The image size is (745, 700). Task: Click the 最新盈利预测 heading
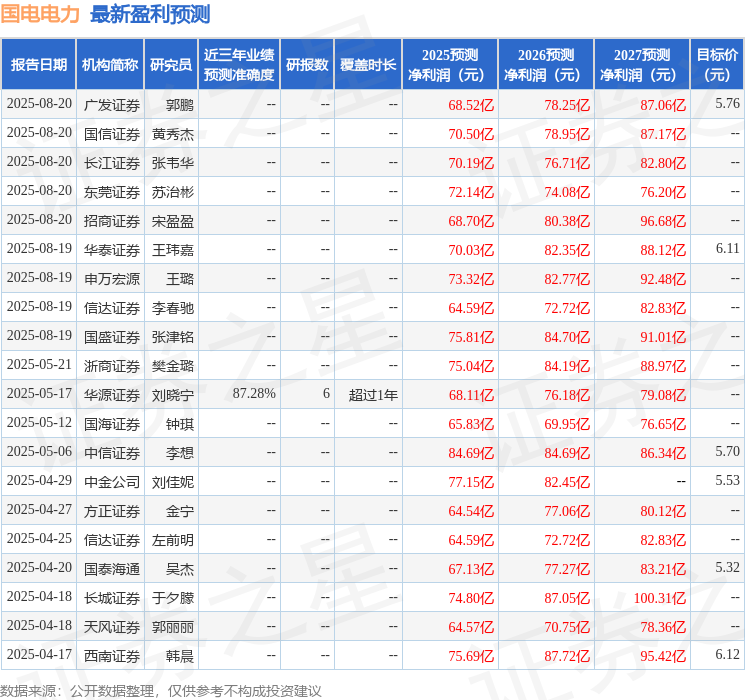pos(150,14)
